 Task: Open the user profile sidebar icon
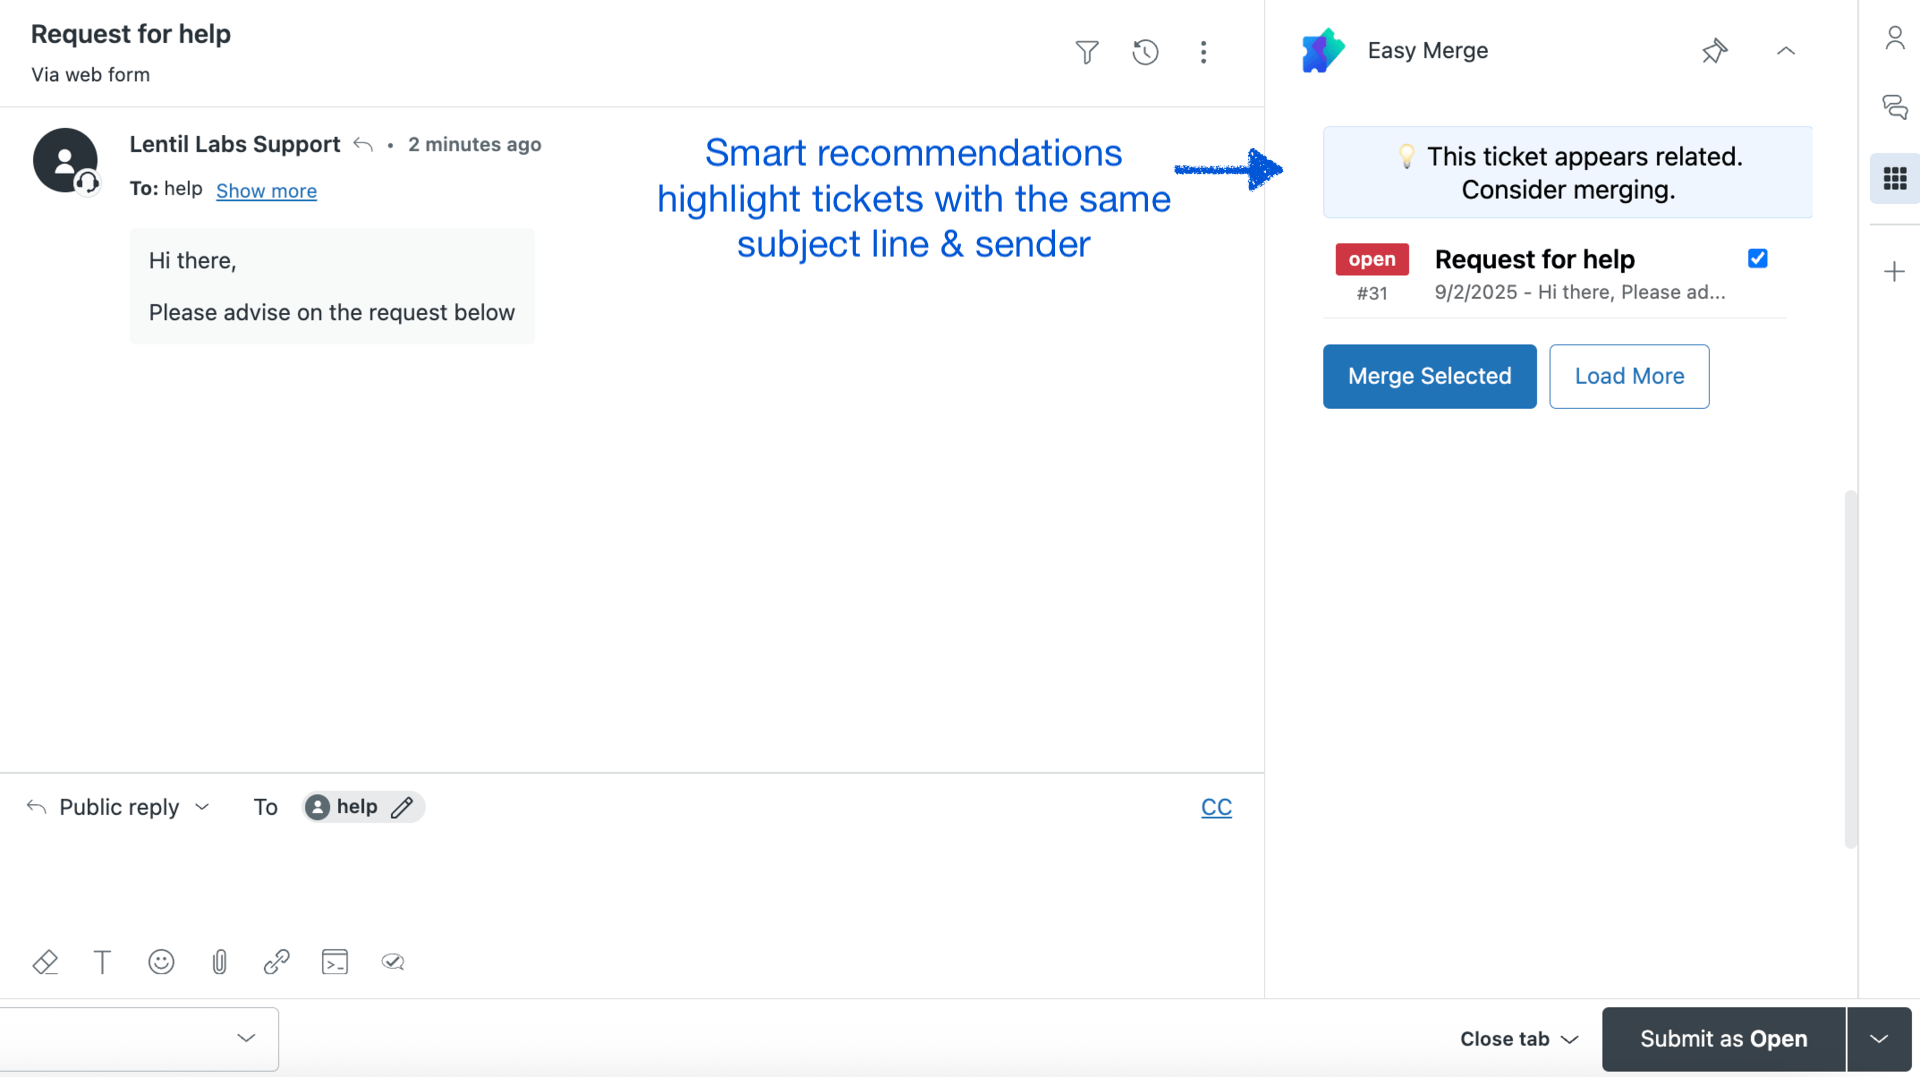(x=1894, y=39)
